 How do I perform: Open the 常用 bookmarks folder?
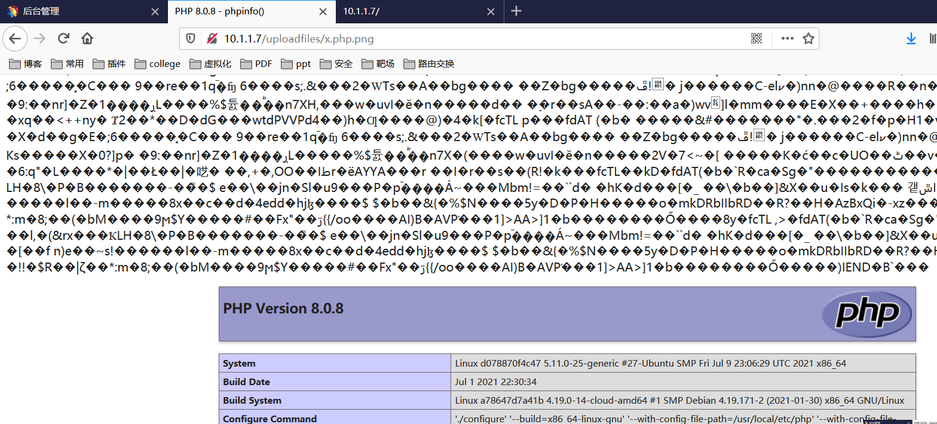point(67,64)
